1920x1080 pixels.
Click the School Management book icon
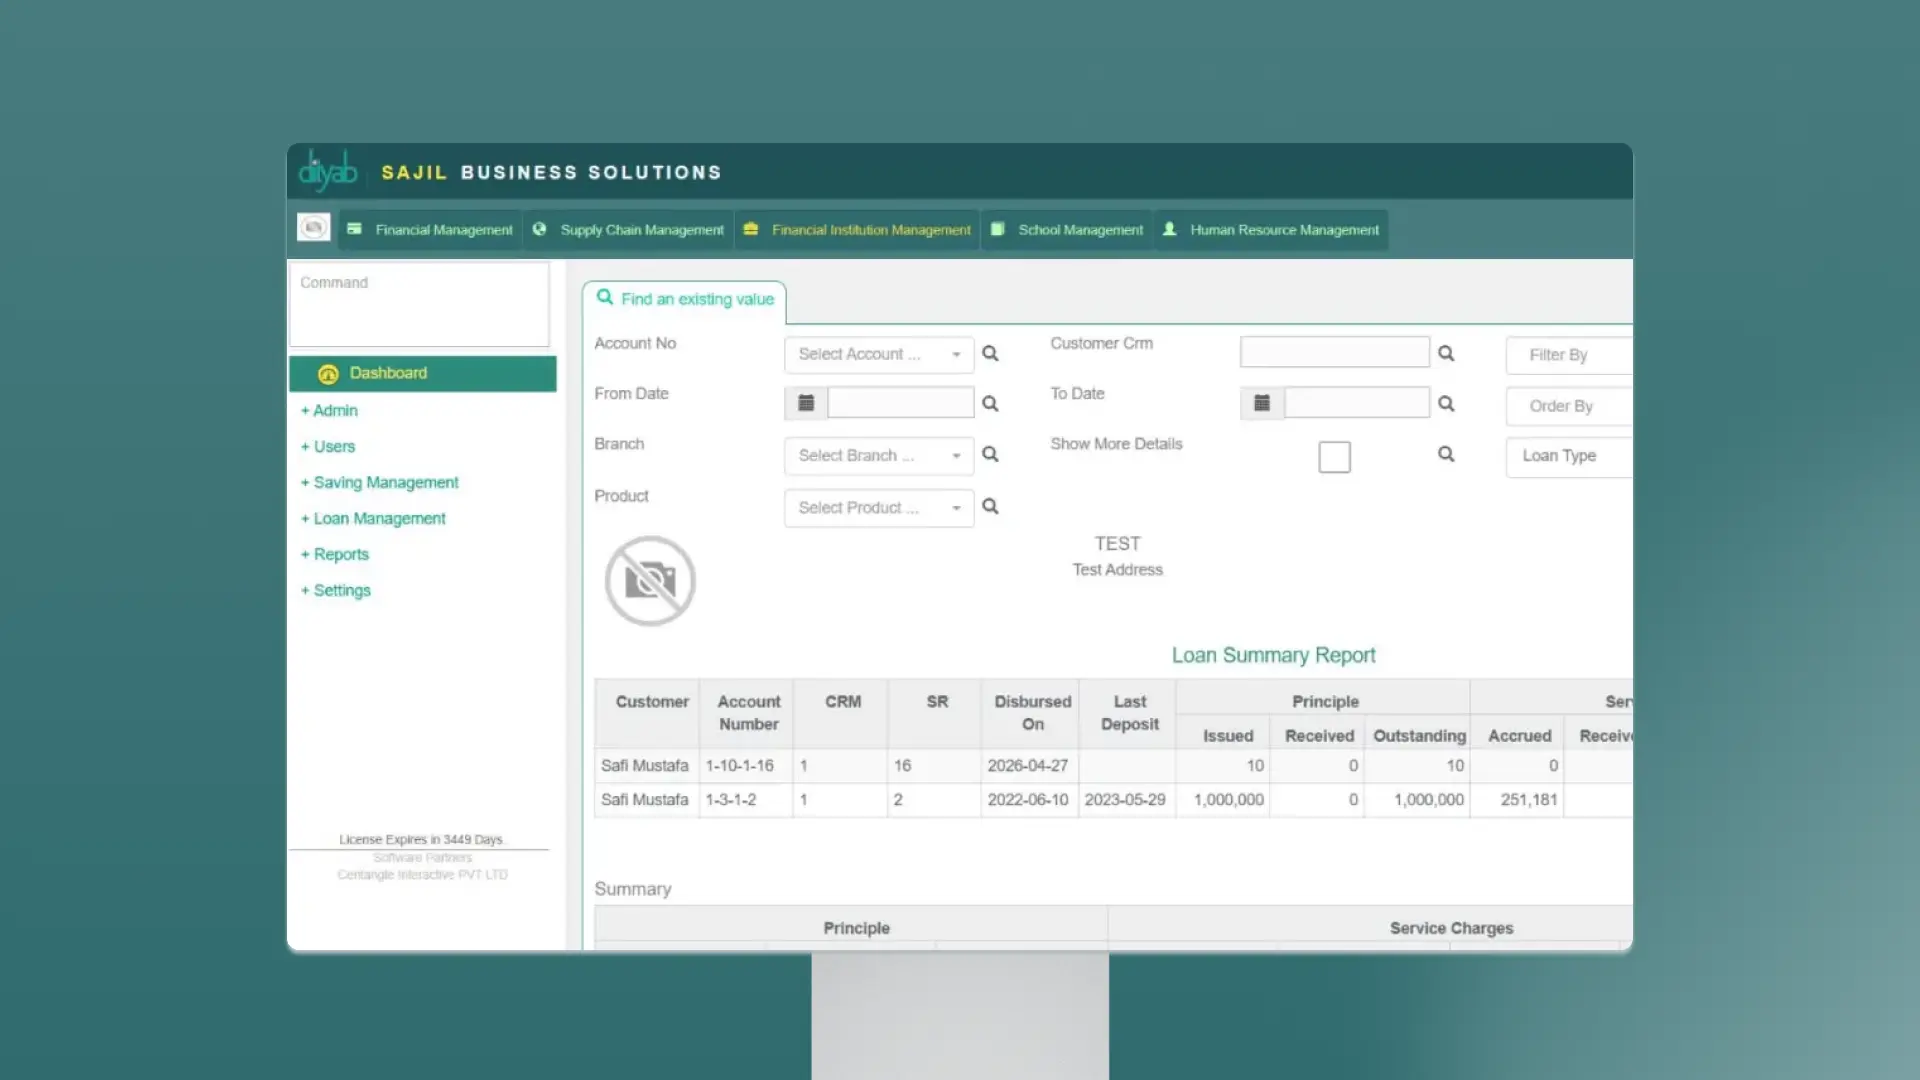(997, 229)
